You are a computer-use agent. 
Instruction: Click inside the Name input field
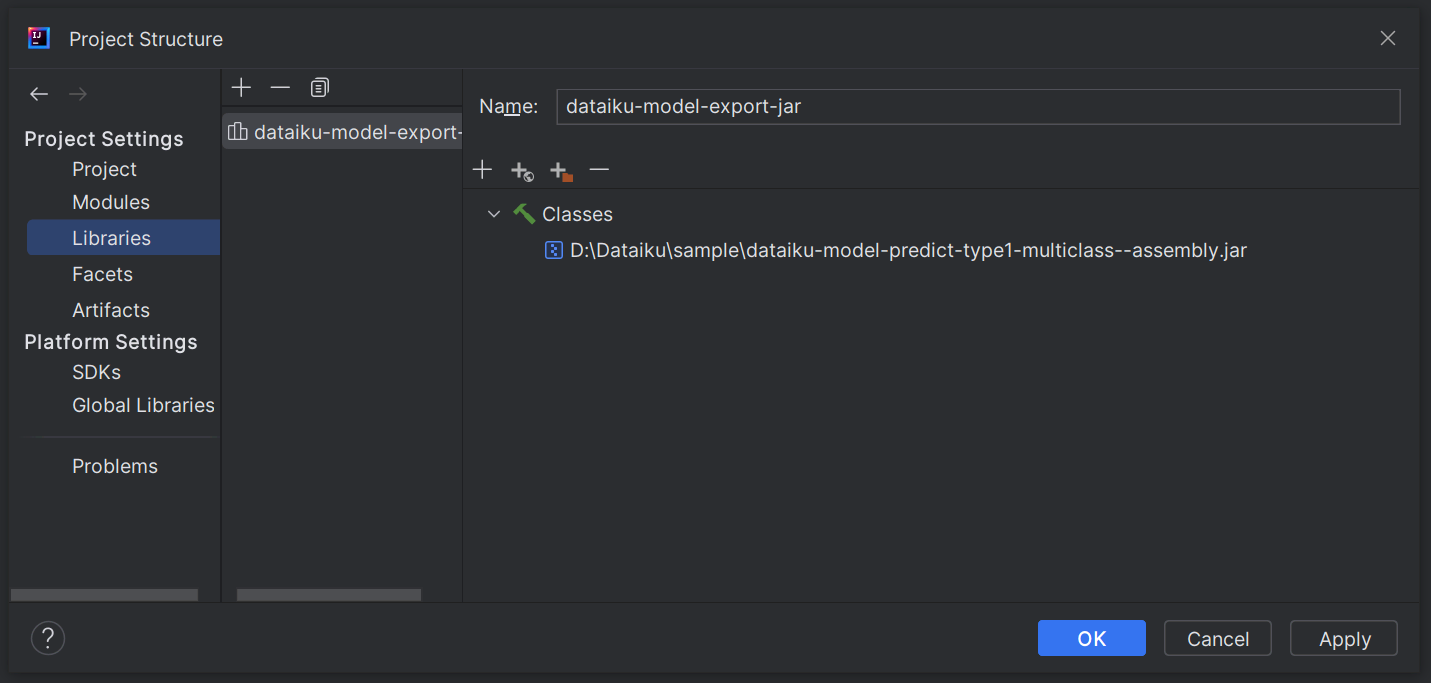click(977, 106)
